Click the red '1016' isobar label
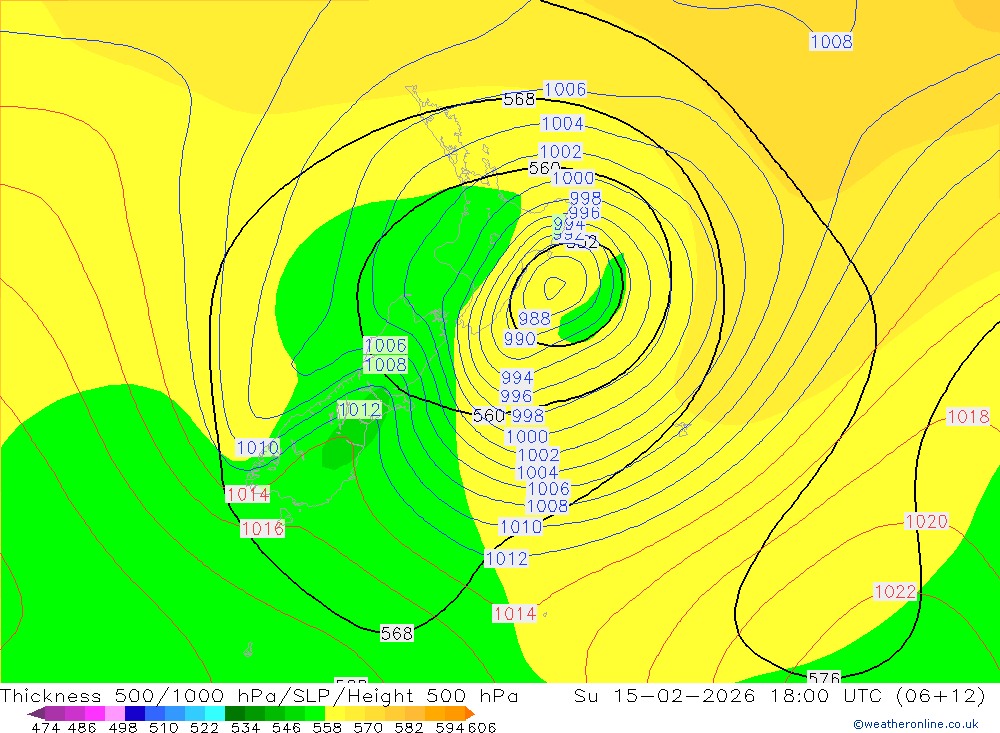1000x733 pixels. click(x=262, y=528)
